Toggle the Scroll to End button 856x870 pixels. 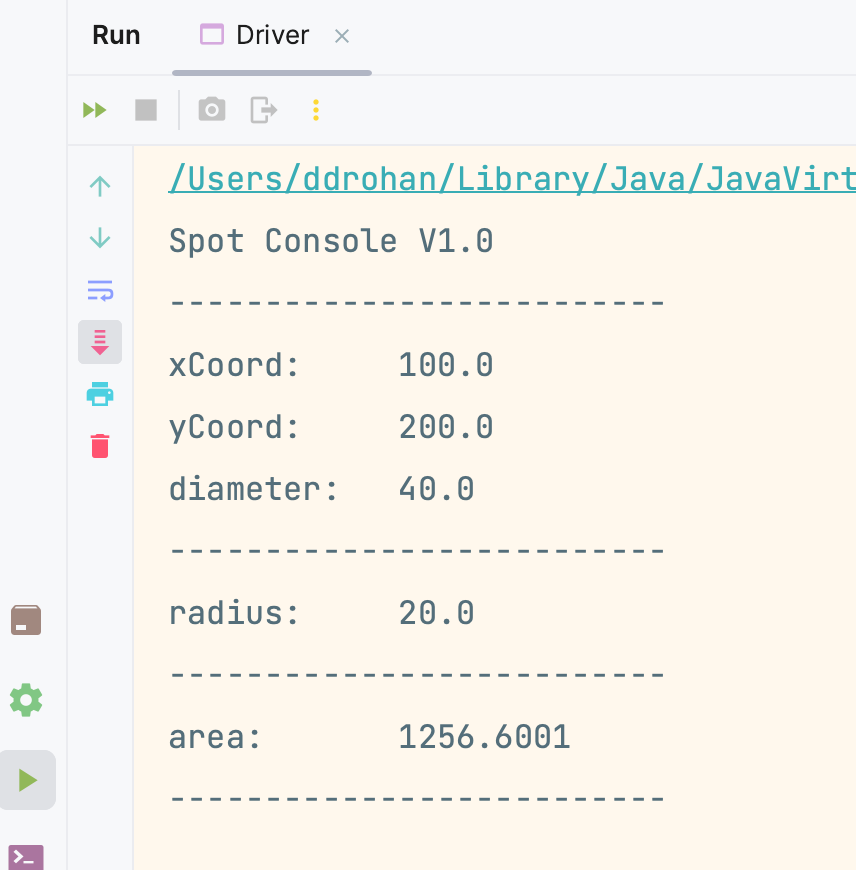click(100, 342)
